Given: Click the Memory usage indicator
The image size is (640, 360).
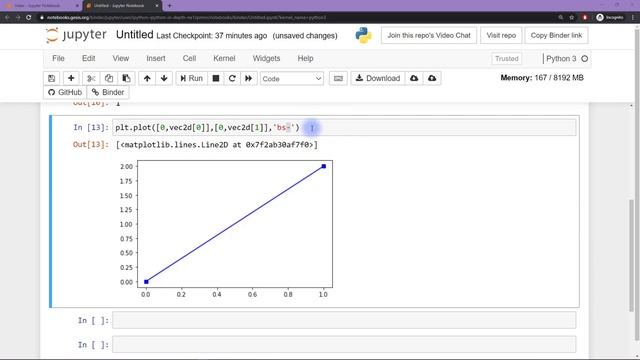Looking at the screenshot, I should click(542, 78).
